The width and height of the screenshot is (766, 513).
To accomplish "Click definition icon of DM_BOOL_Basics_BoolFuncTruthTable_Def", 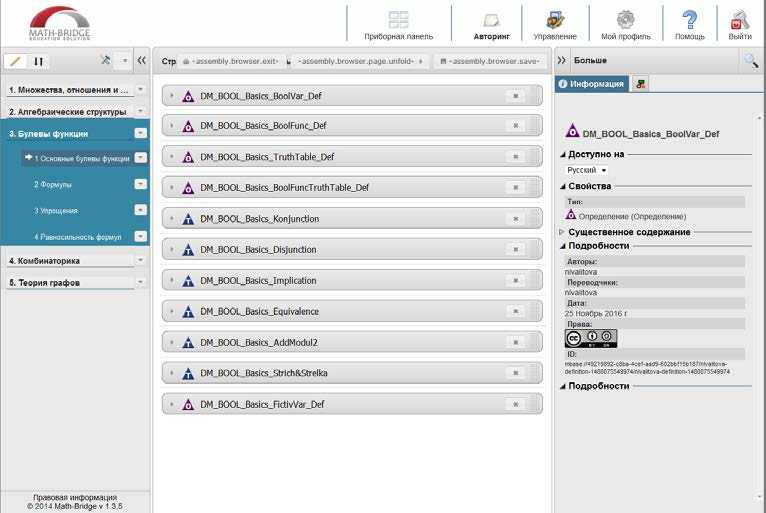I will click(188, 188).
